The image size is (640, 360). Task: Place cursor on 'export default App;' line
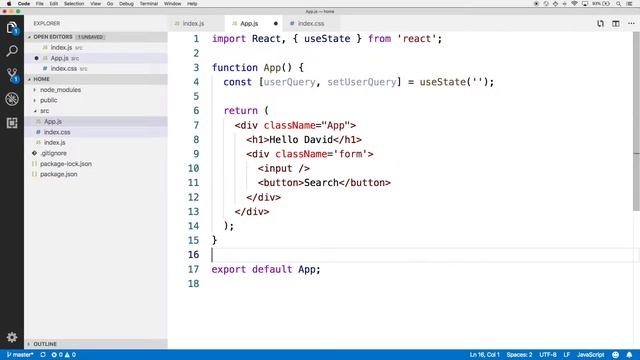pyautogui.click(x=266, y=269)
